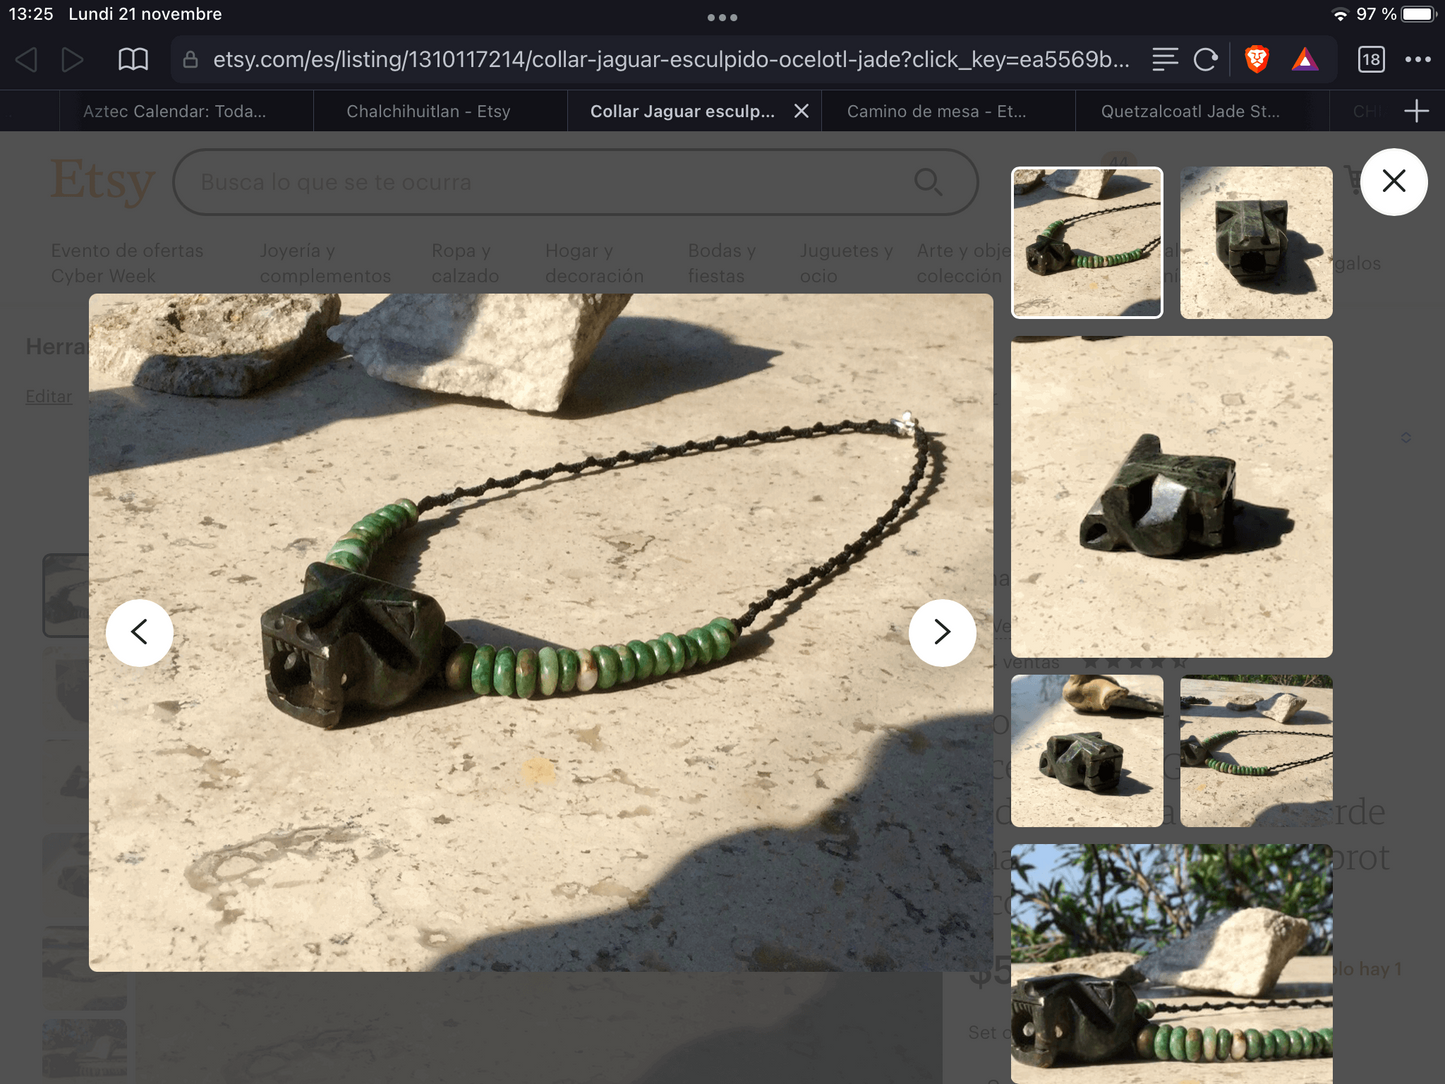Open the bookmarks book icon

(133, 60)
